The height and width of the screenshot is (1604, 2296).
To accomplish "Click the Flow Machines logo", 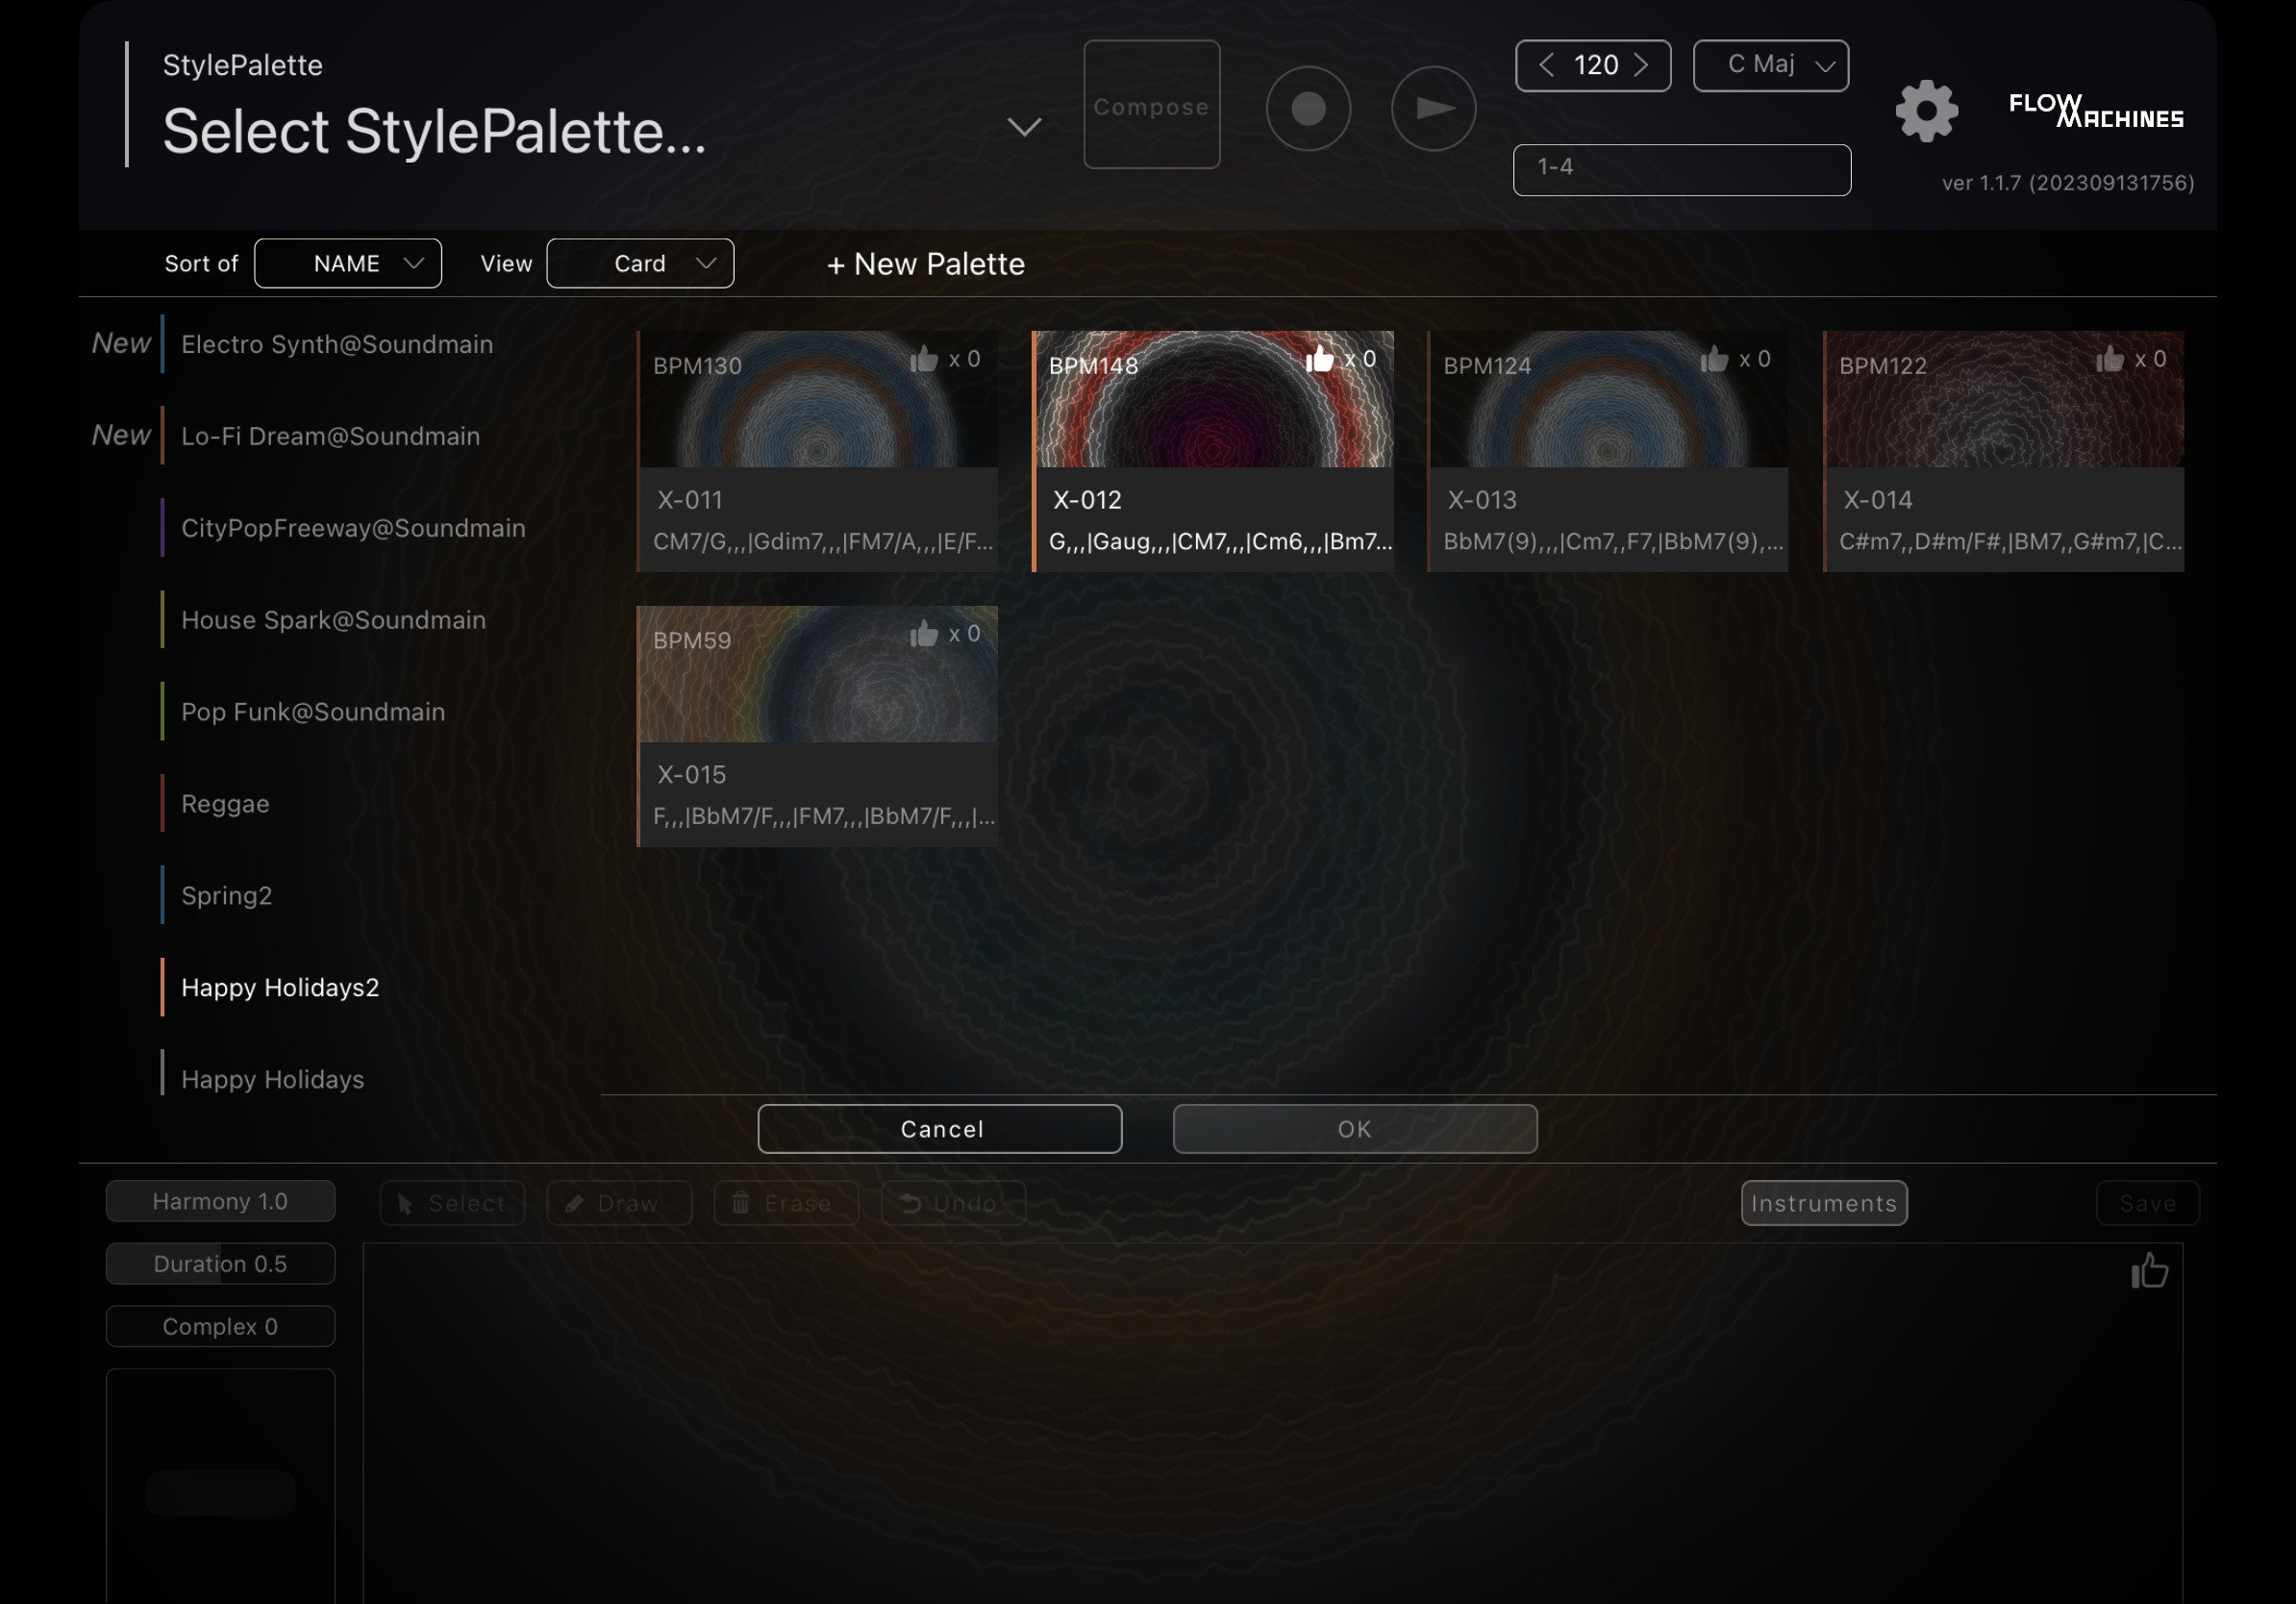I will tap(2096, 111).
